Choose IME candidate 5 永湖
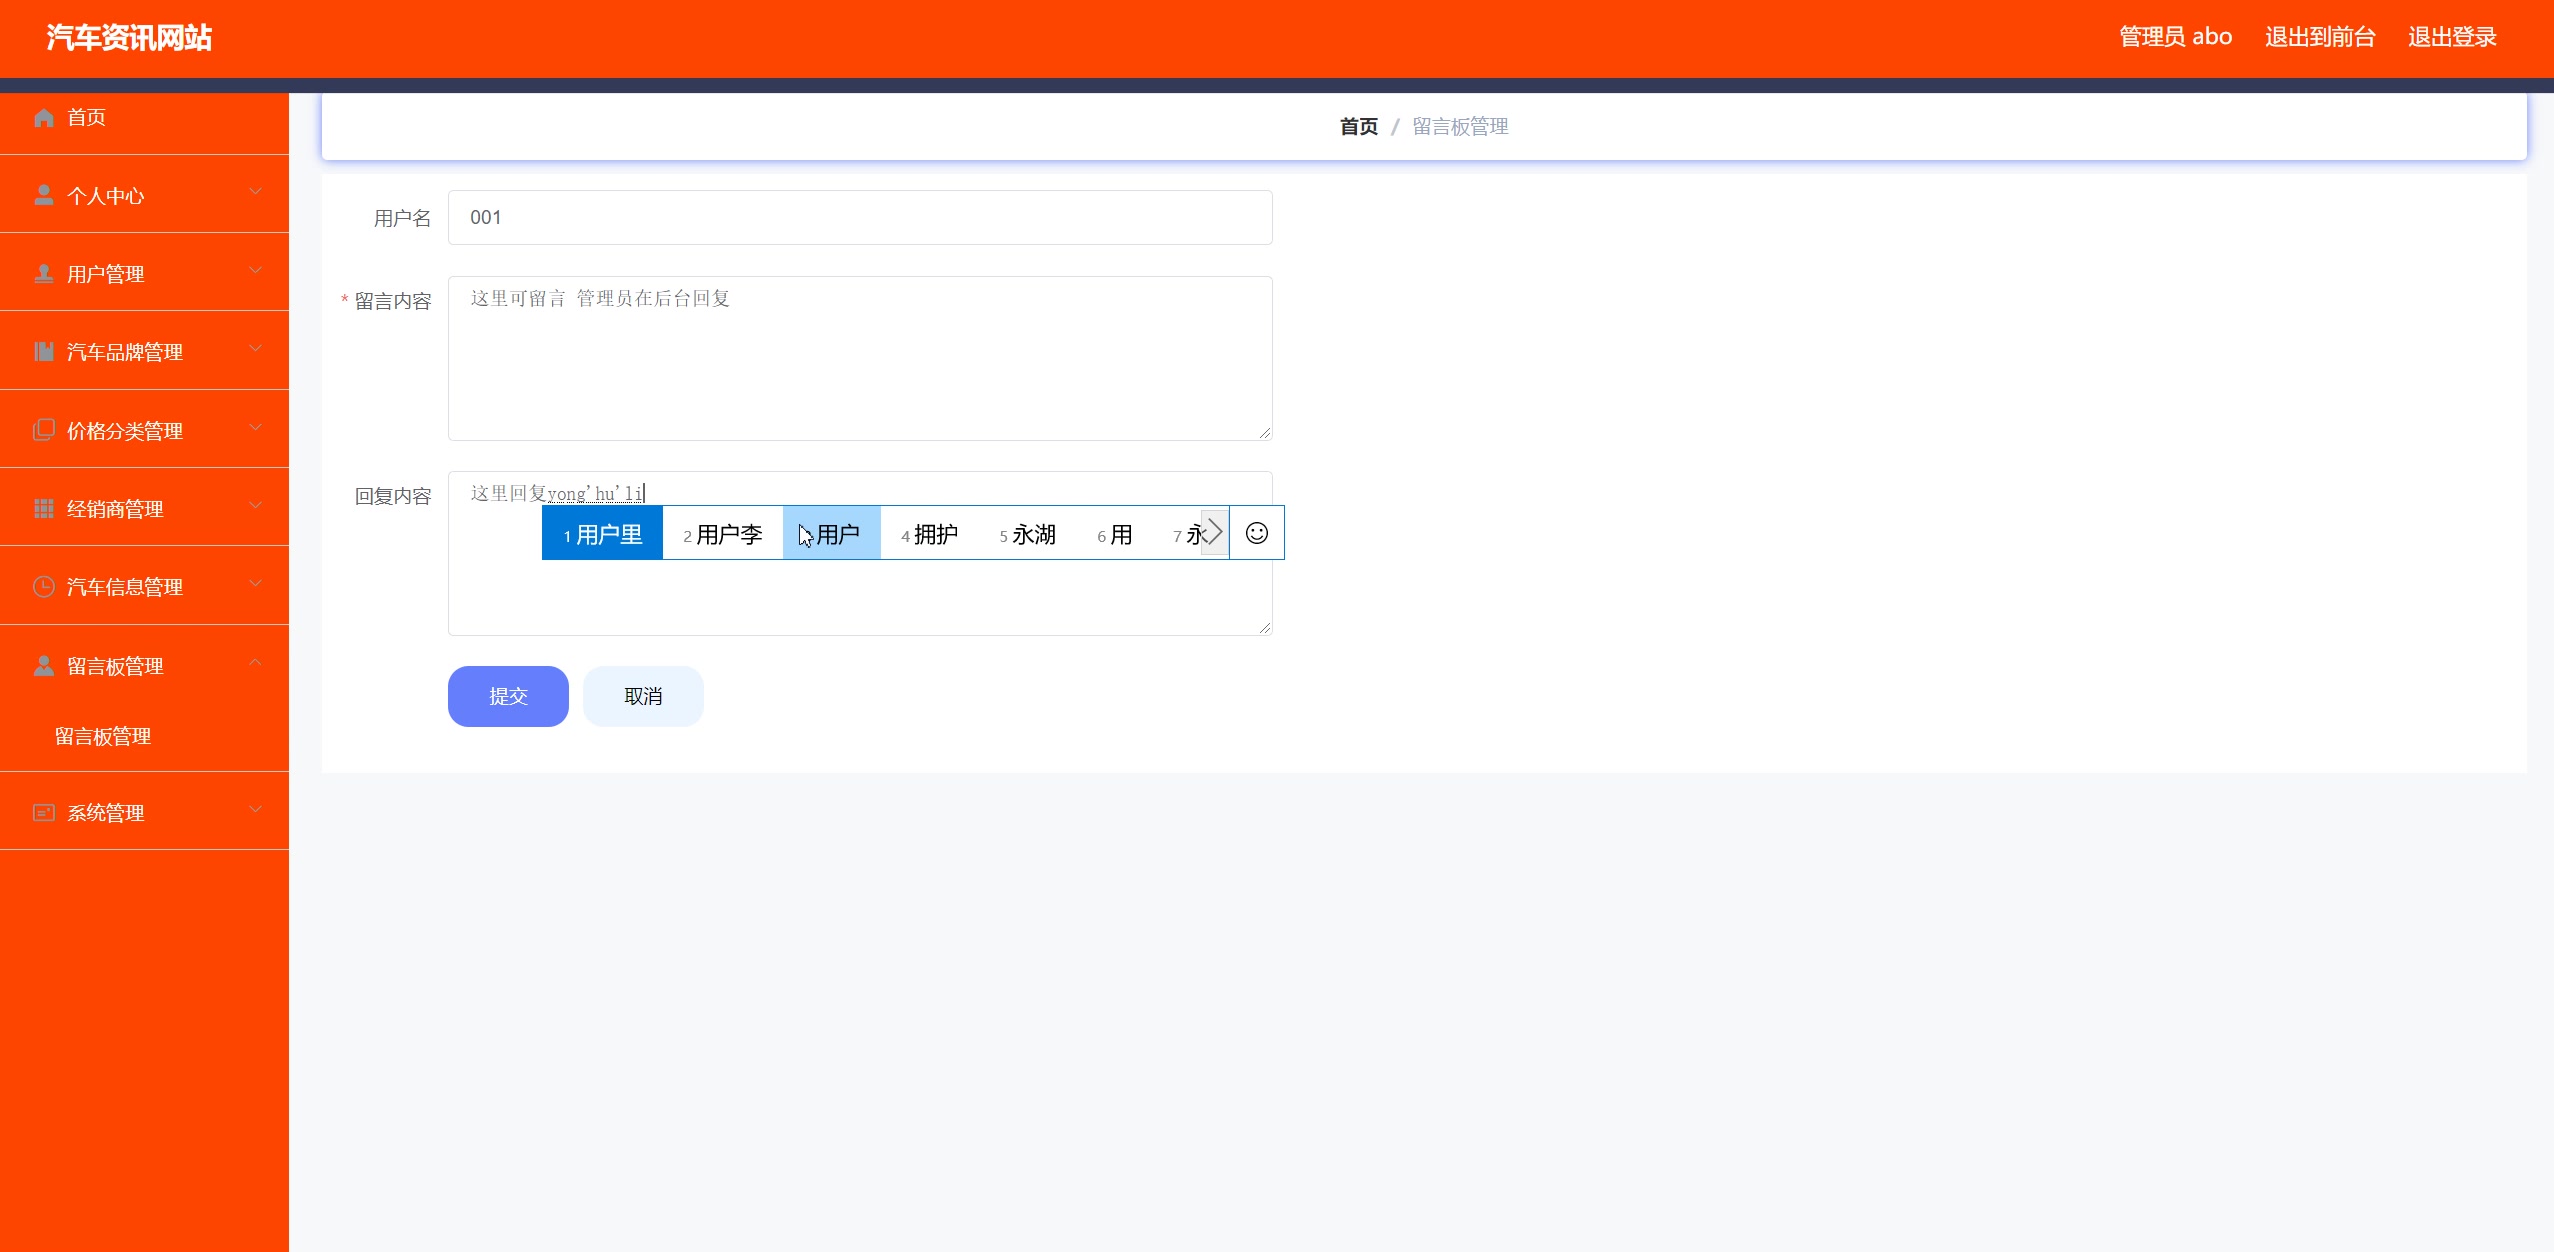The image size is (2554, 1252). [x=1027, y=533]
